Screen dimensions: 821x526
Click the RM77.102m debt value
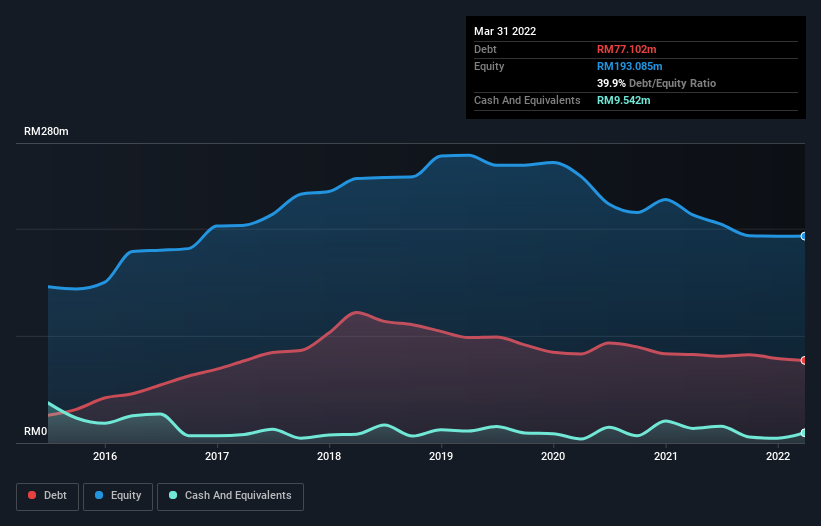(x=626, y=49)
